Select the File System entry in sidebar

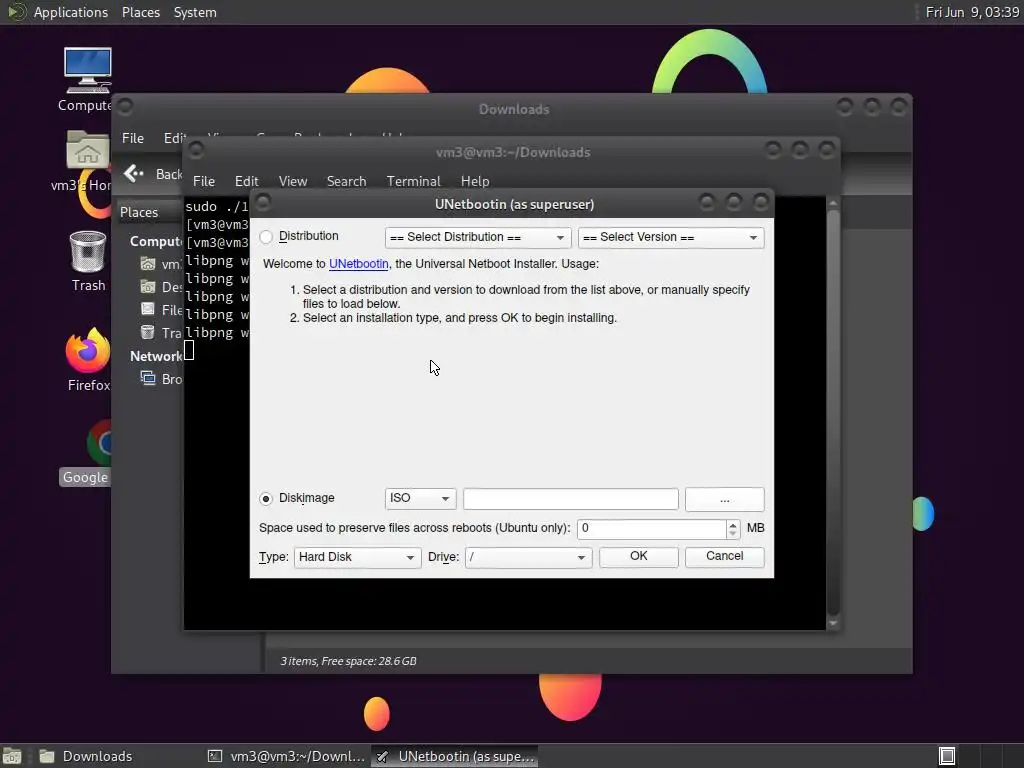pos(161,310)
